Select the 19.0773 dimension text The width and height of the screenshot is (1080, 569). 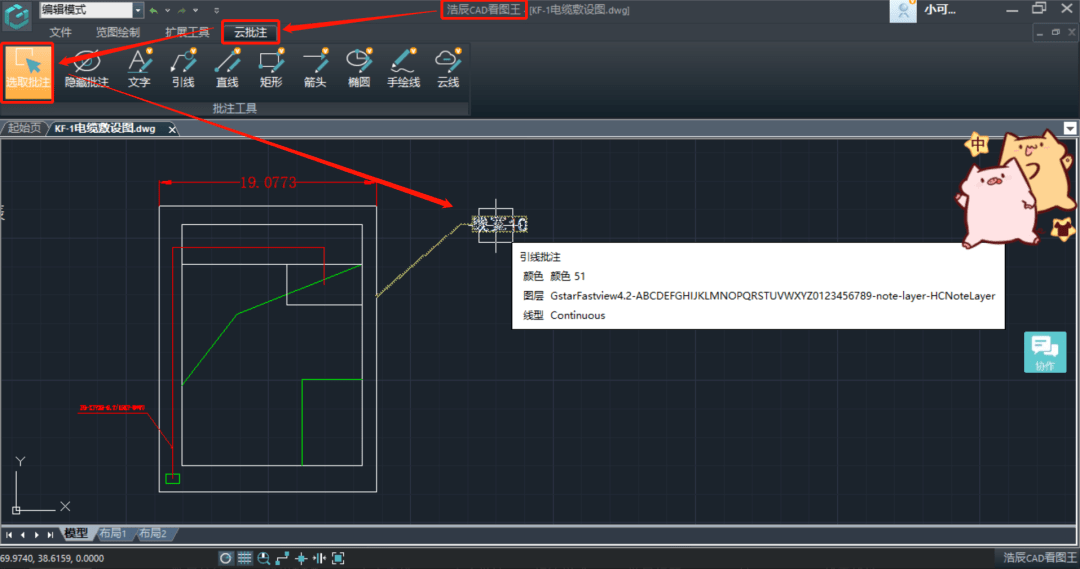click(x=268, y=183)
